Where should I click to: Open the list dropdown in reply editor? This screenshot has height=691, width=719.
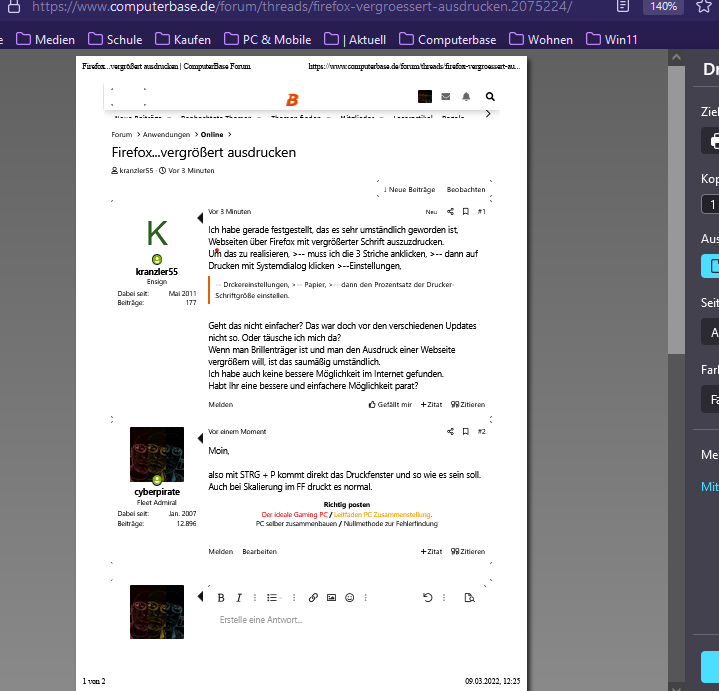point(274,597)
